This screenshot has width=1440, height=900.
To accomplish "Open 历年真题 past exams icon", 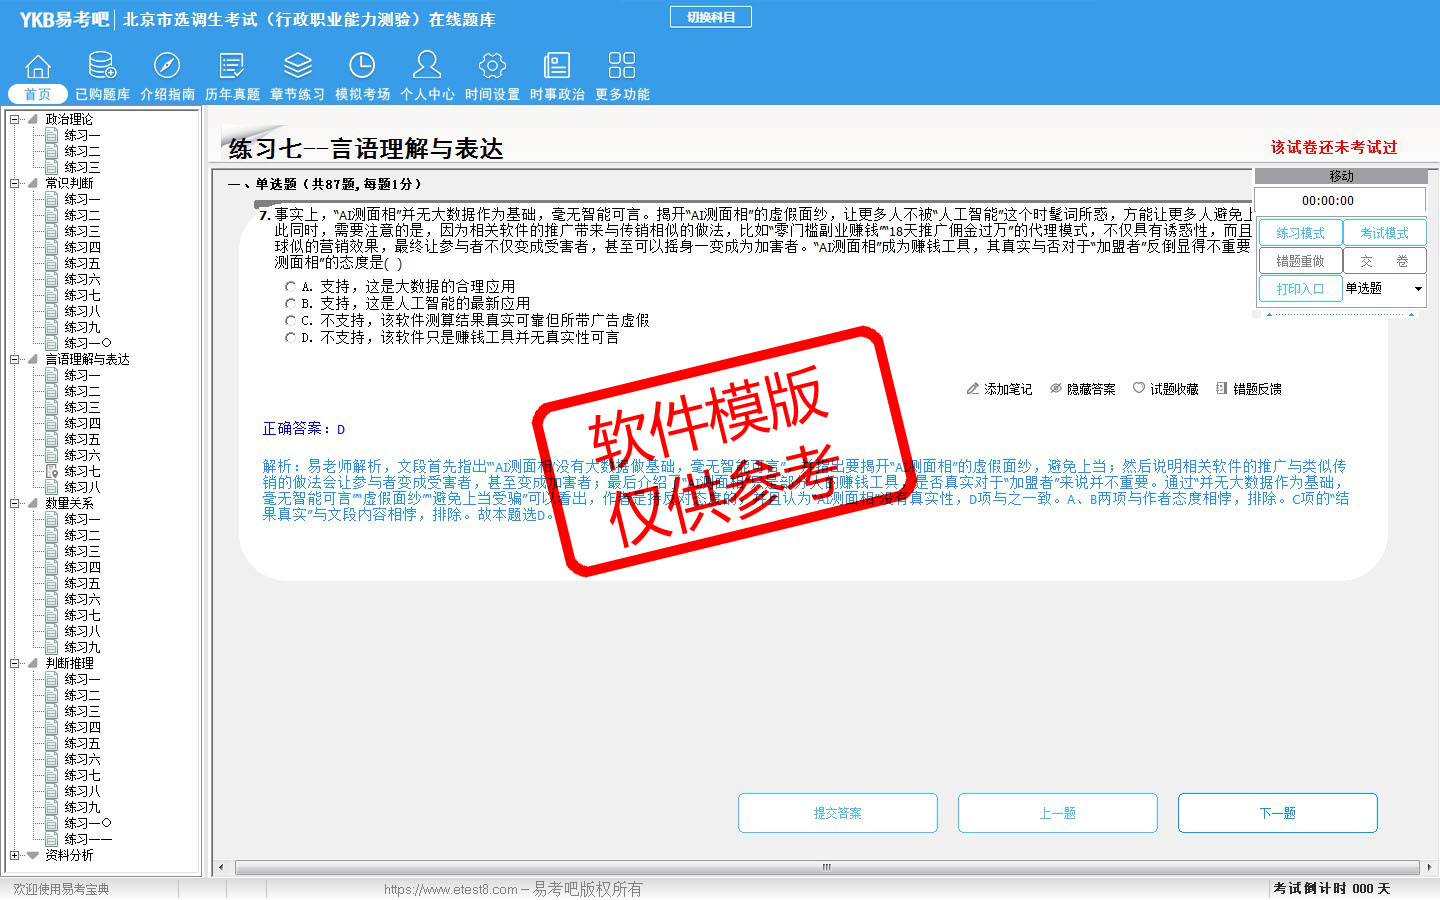I will [x=232, y=66].
